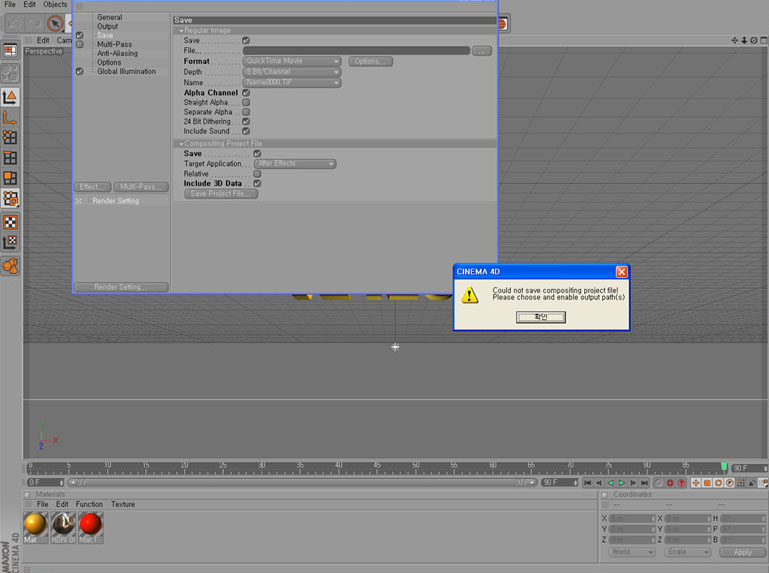Toggle the Scale keyframe recording icon
Viewport: 769px width, 573px height.
click(x=707, y=483)
